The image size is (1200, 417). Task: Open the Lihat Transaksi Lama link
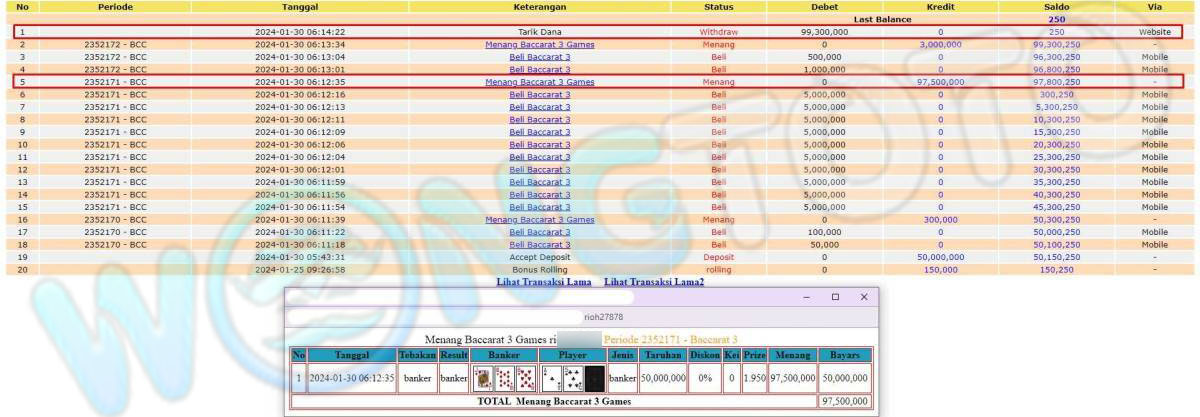(x=543, y=283)
